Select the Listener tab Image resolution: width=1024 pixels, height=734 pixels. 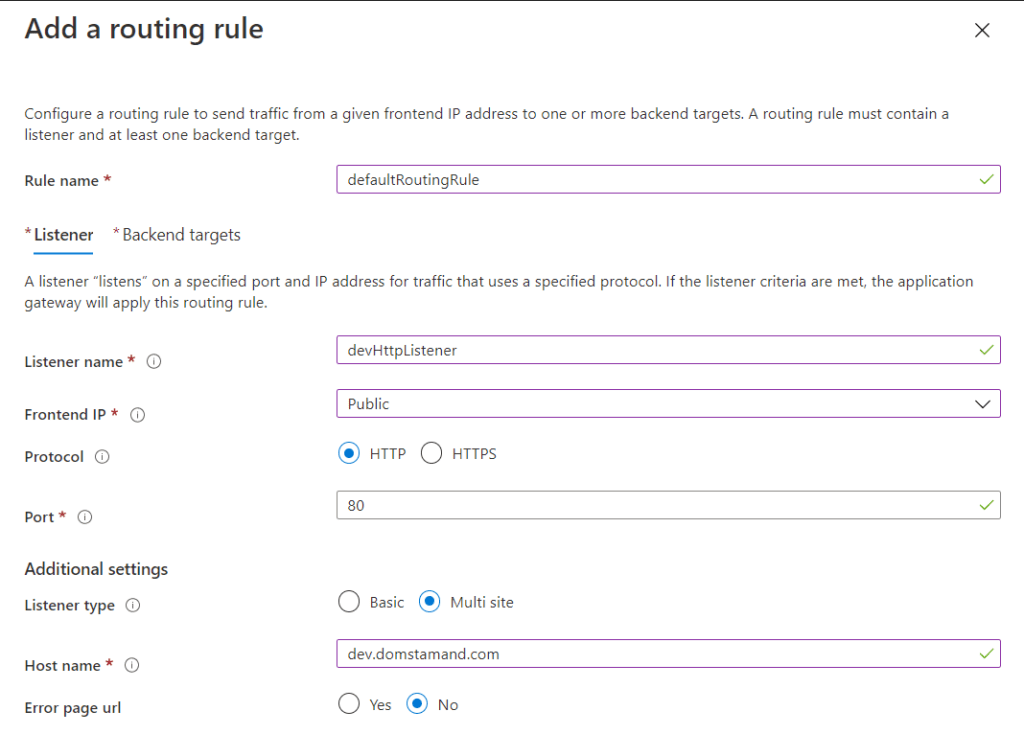coord(61,234)
